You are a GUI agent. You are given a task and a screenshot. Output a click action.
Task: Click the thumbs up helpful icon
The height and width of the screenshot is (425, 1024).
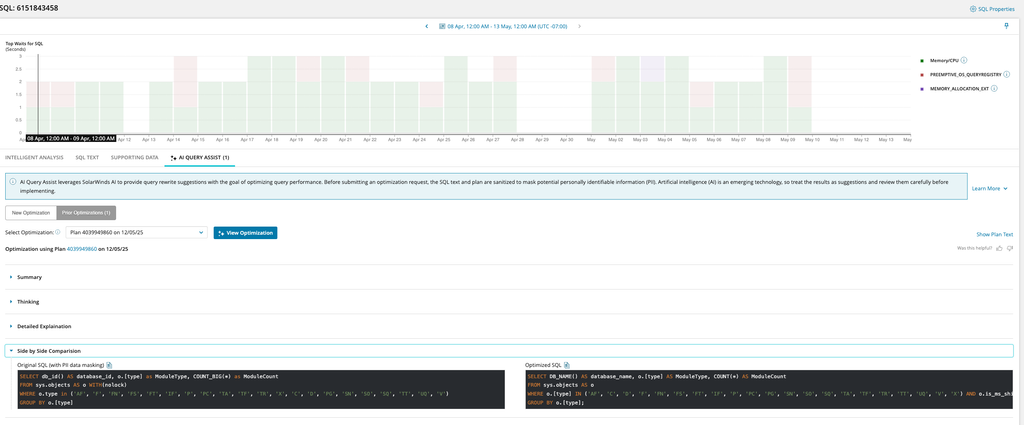coord(1001,248)
